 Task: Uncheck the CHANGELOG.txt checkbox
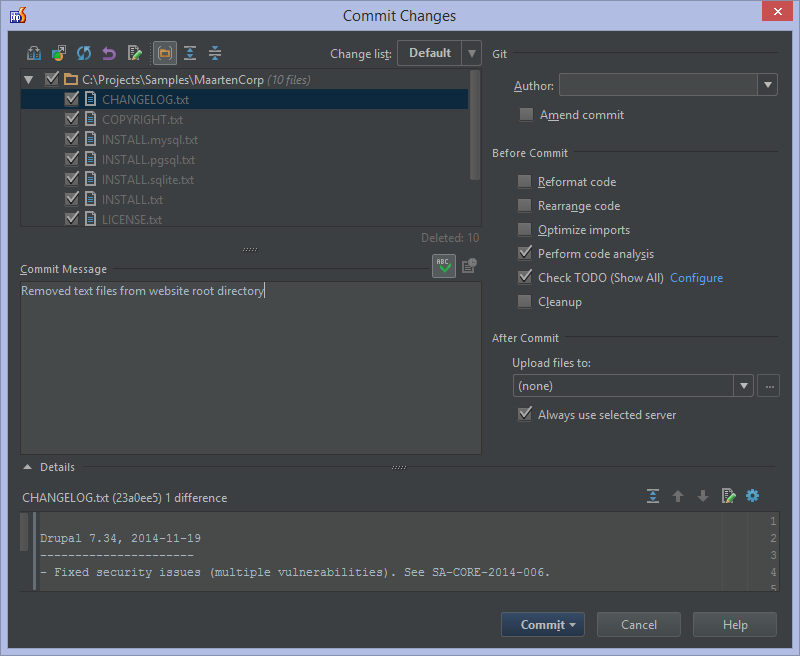point(72,98)
